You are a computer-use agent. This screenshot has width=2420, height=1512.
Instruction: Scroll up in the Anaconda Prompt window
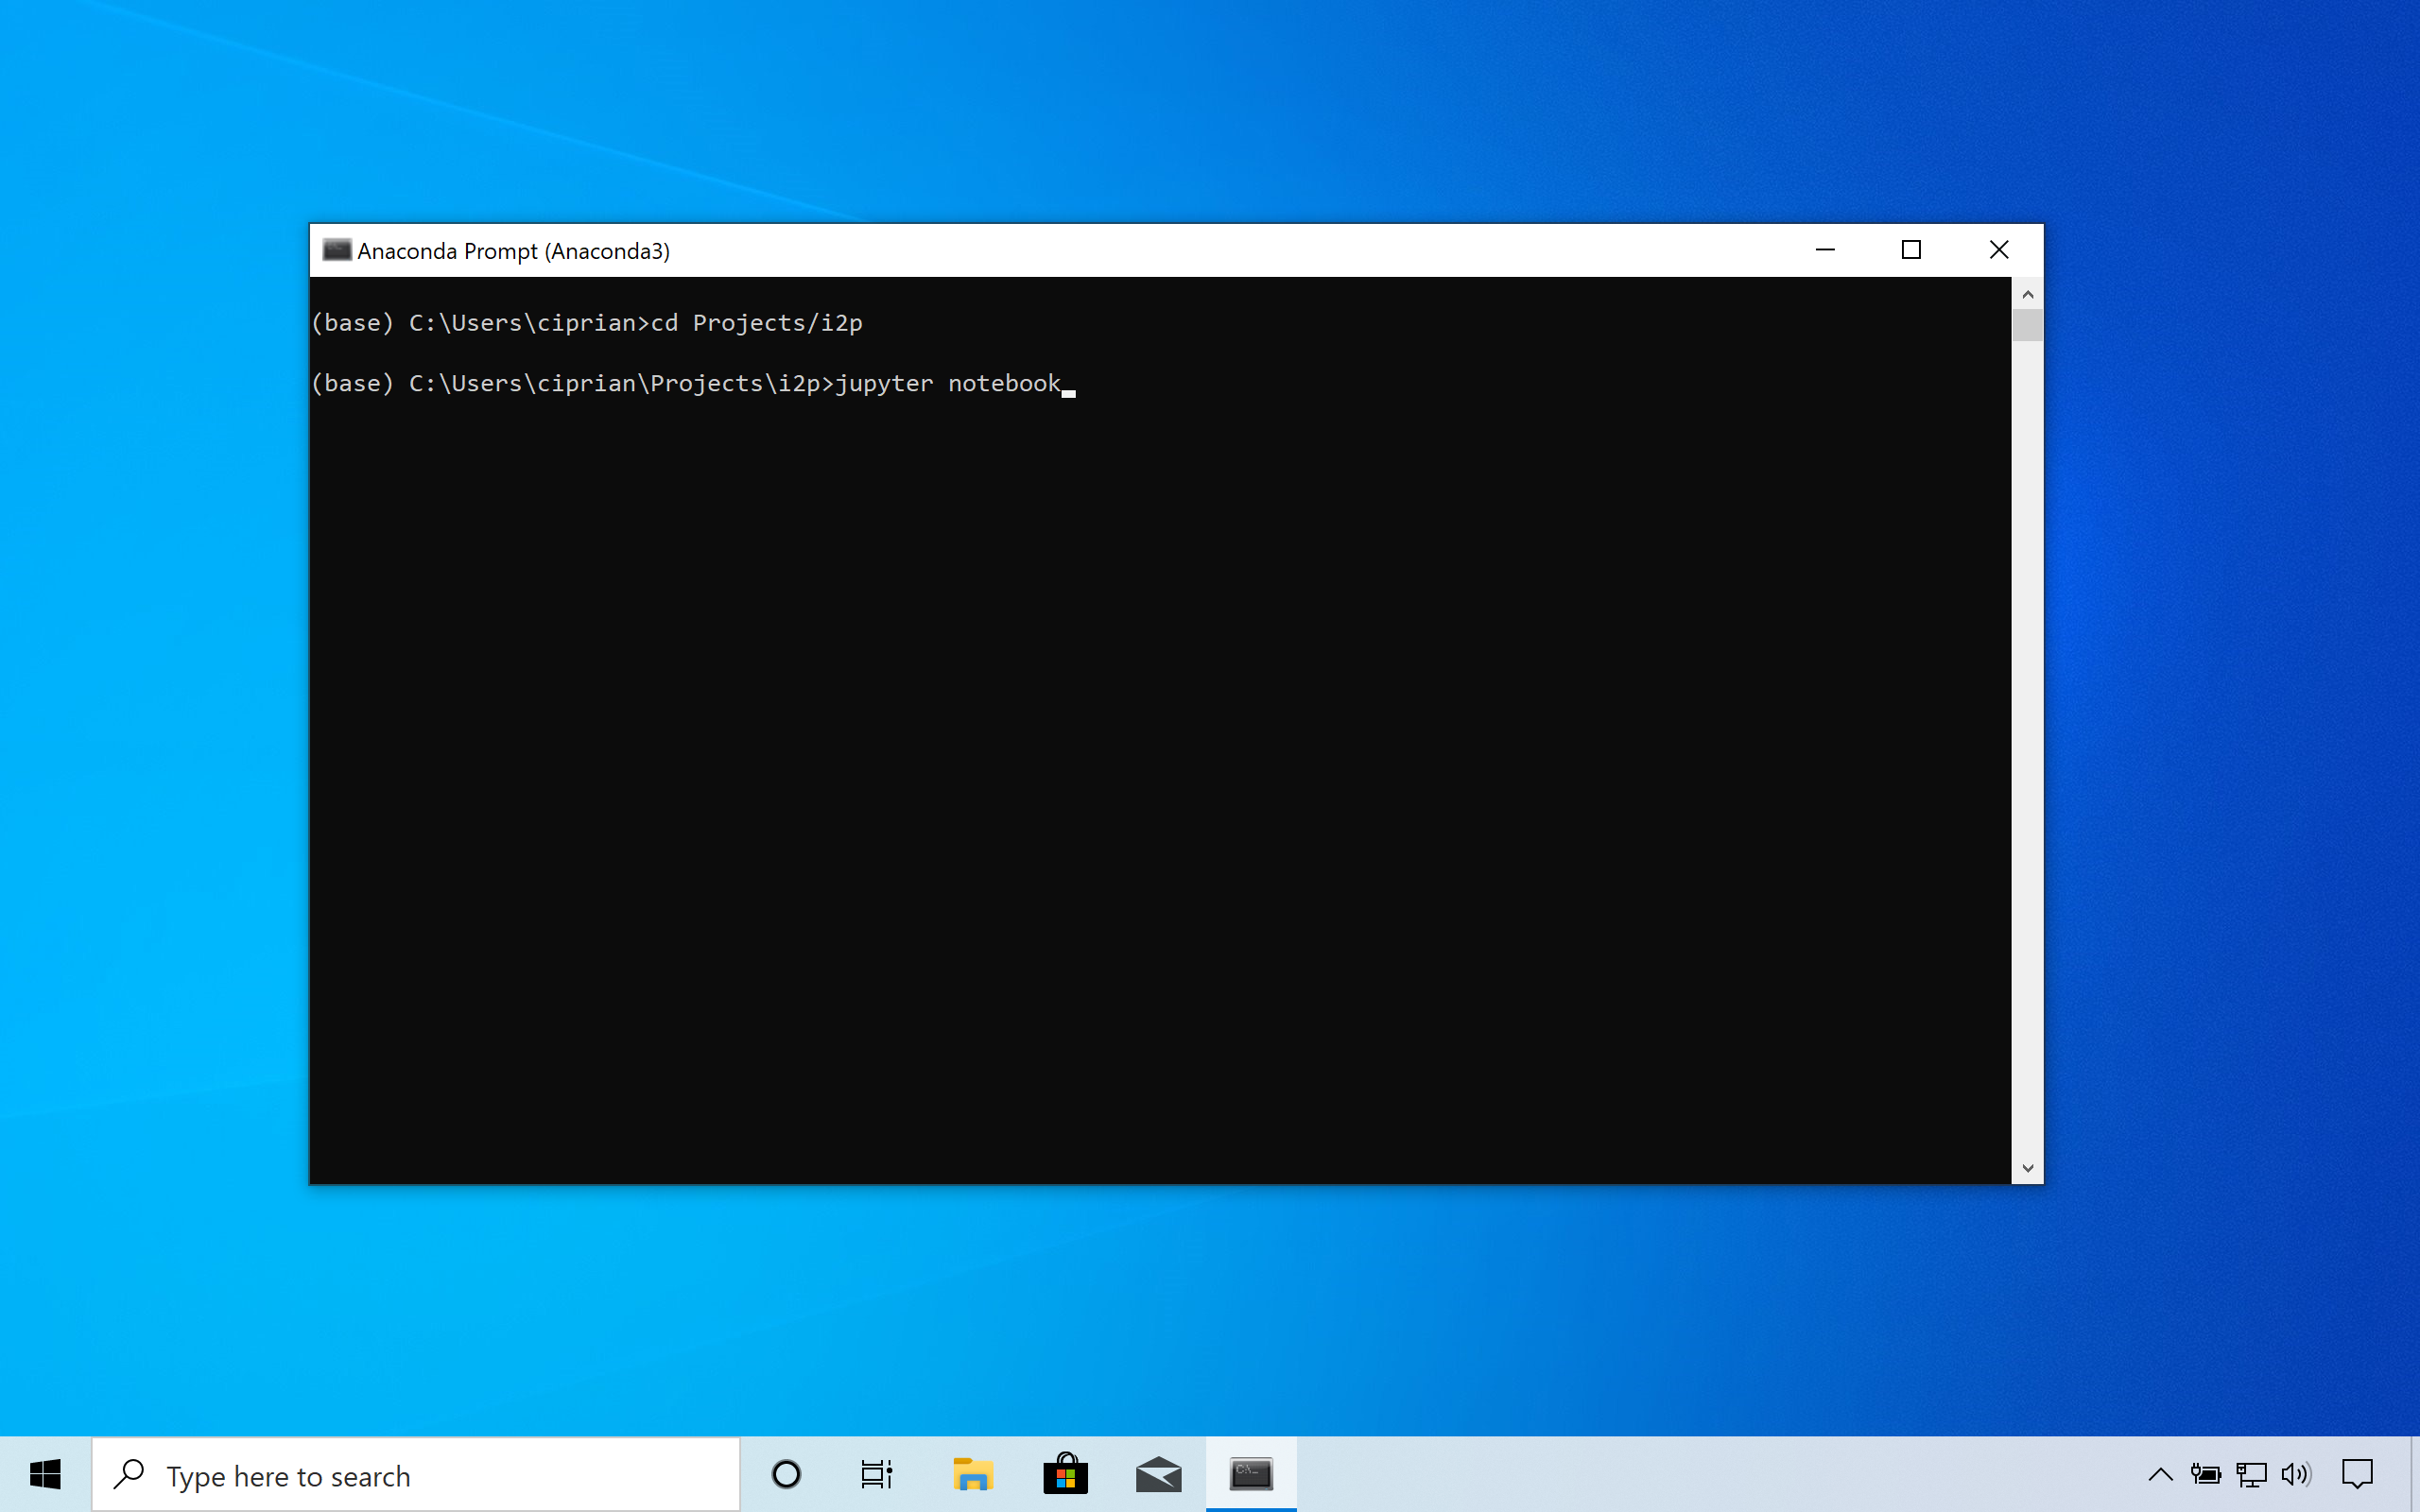coord(2026,293)
